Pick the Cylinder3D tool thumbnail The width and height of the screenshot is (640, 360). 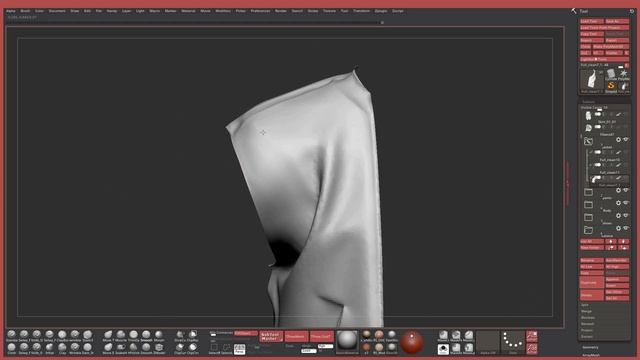pyautogui.click(x=611, y=74)
